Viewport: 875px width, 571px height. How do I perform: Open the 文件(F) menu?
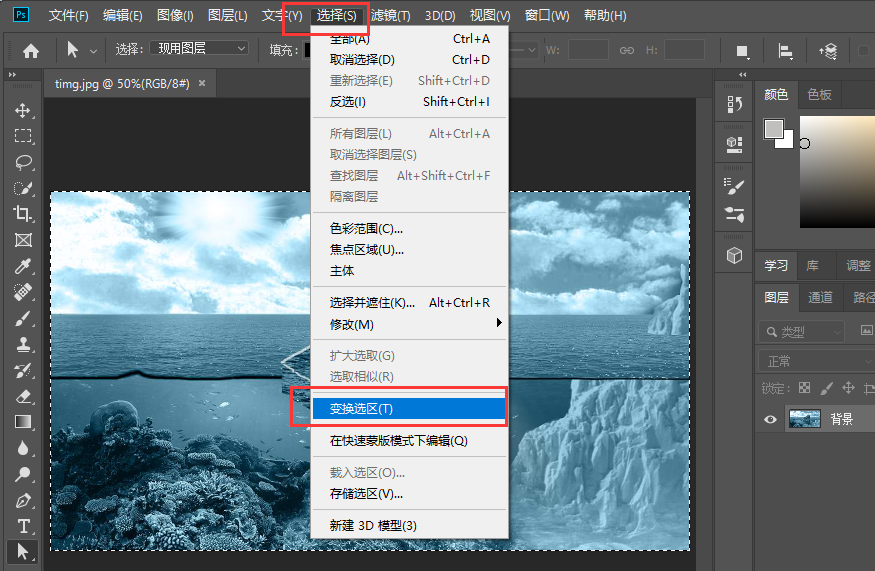69,16
